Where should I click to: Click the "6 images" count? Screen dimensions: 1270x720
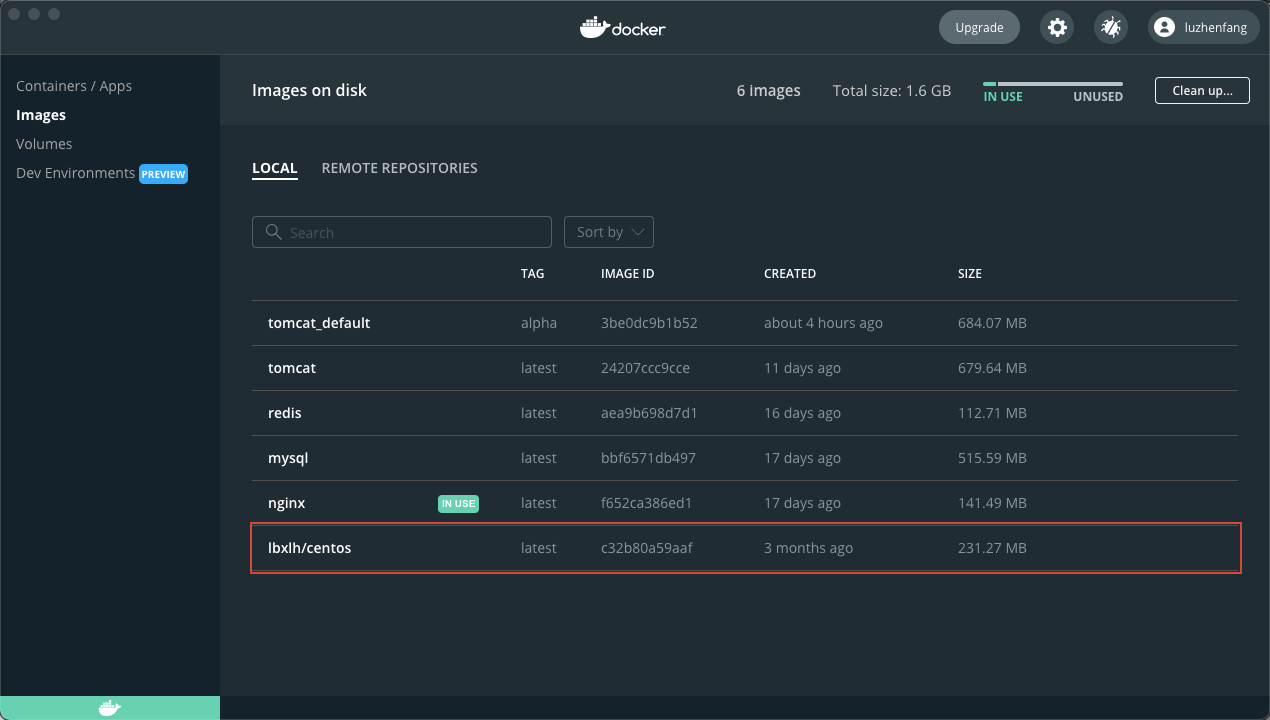(769, 90)
